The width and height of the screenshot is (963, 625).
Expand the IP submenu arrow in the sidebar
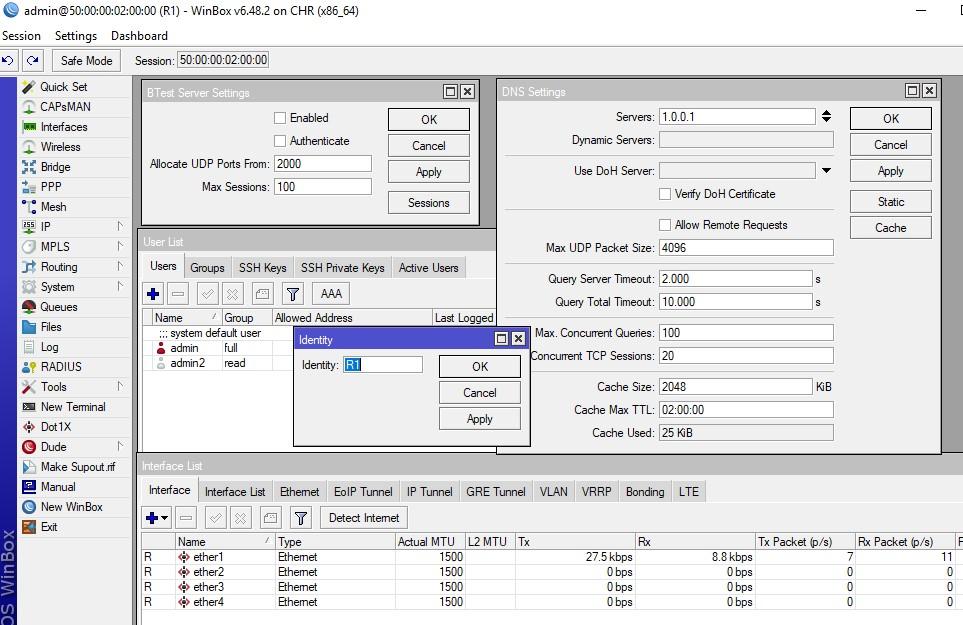[120, 227]
